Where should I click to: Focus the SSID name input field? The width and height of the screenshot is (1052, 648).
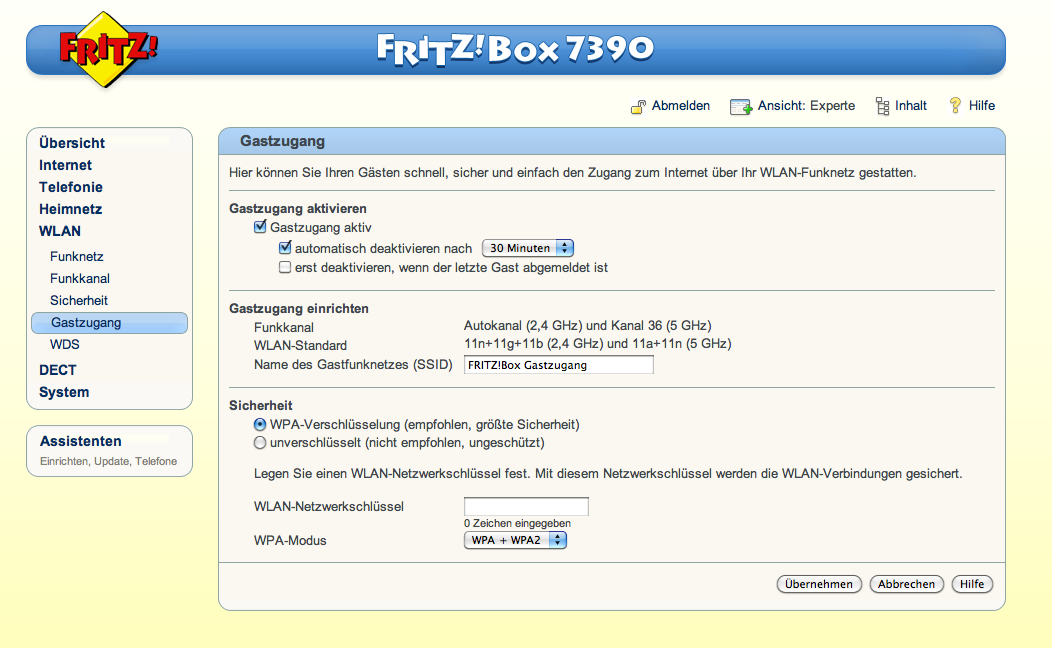pos(559,365)
